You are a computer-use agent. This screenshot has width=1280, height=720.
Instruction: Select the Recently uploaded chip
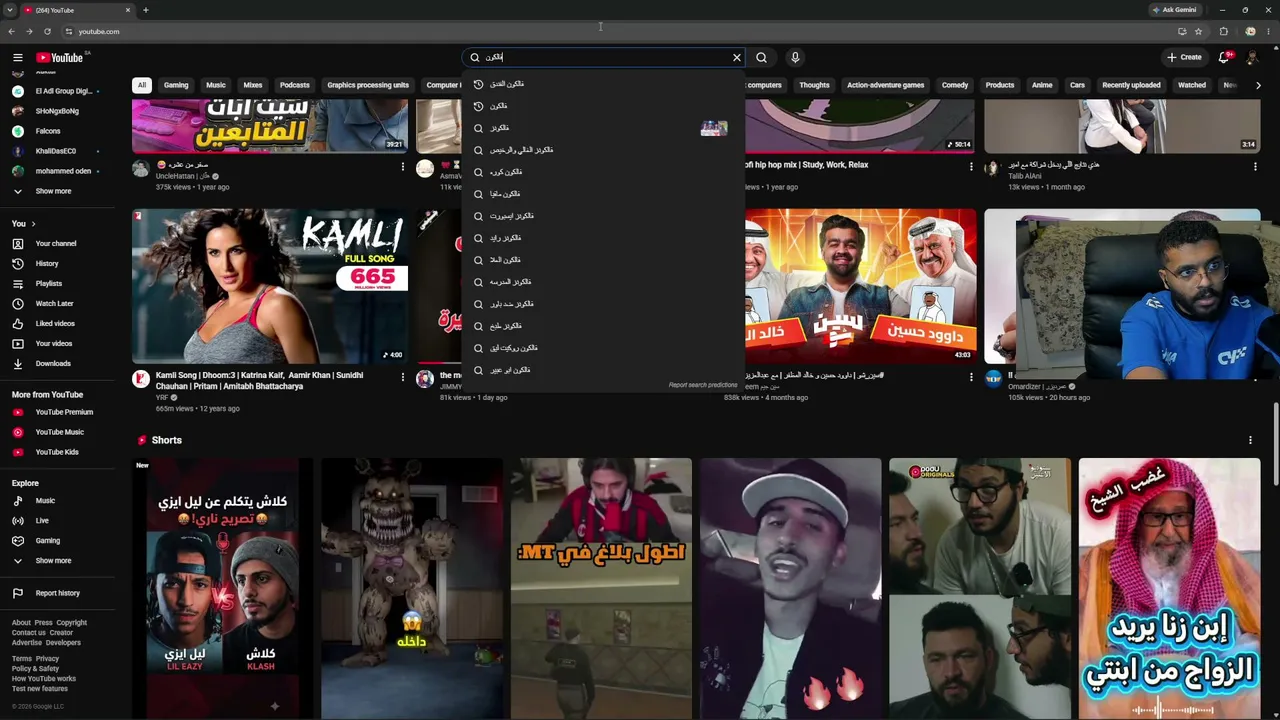point(1131,85)
